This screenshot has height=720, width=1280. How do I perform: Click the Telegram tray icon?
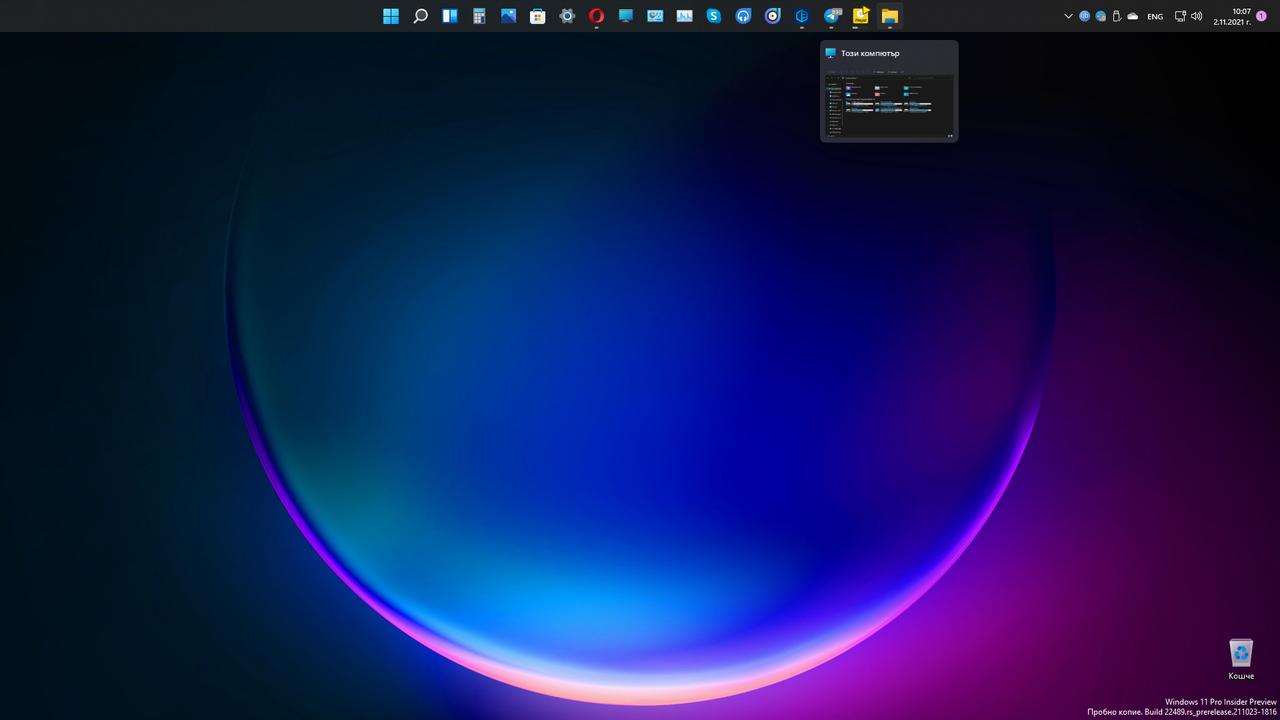1101,16
